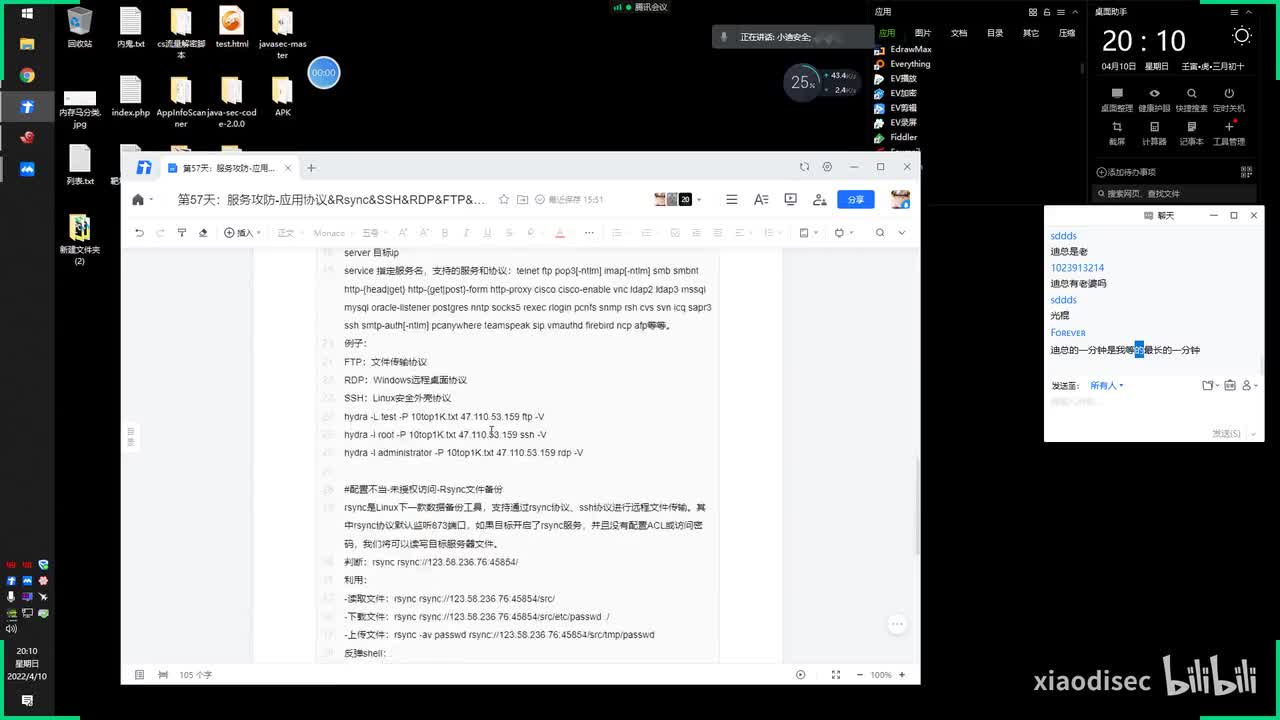Open the 插入 insert dropdown
1280x720 pixels.
click(242, 233)
